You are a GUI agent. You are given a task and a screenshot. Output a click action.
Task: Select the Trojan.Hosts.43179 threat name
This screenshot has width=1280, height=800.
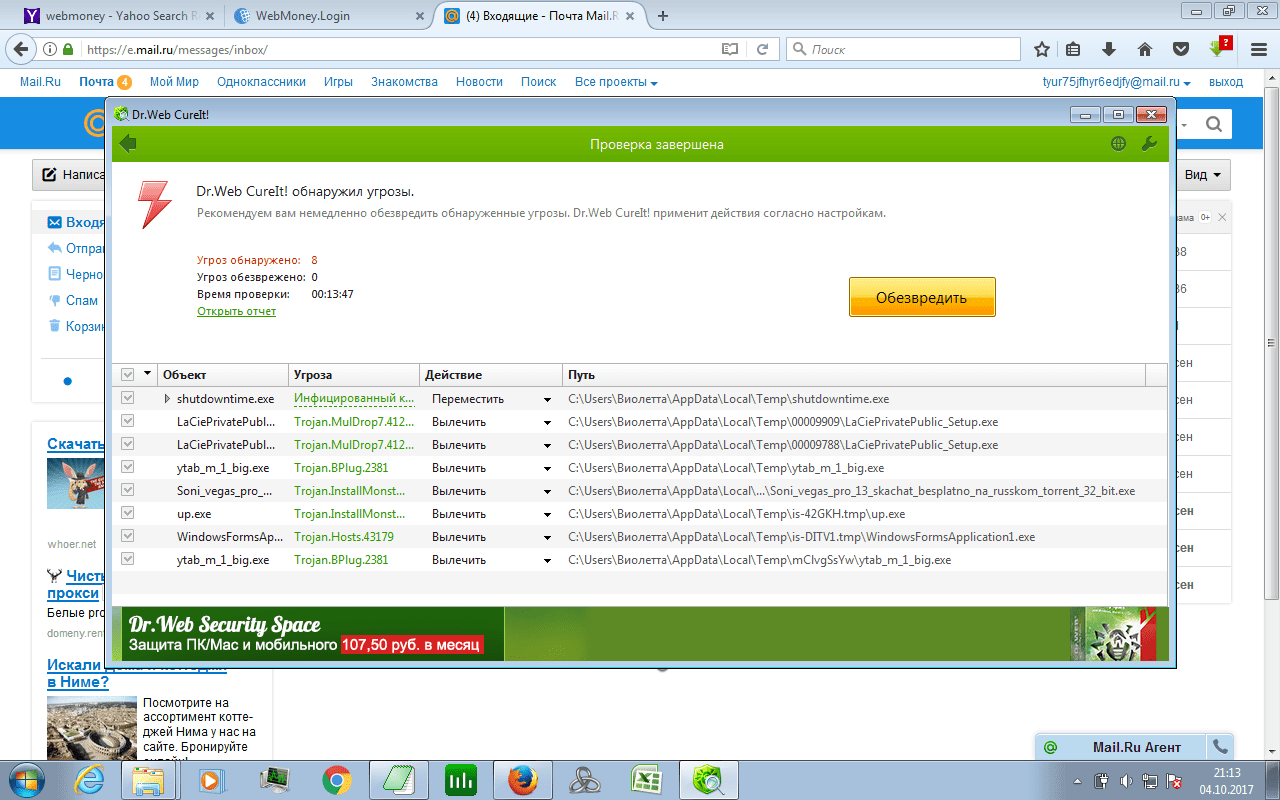pyautogui.click(x=344, y=537)
